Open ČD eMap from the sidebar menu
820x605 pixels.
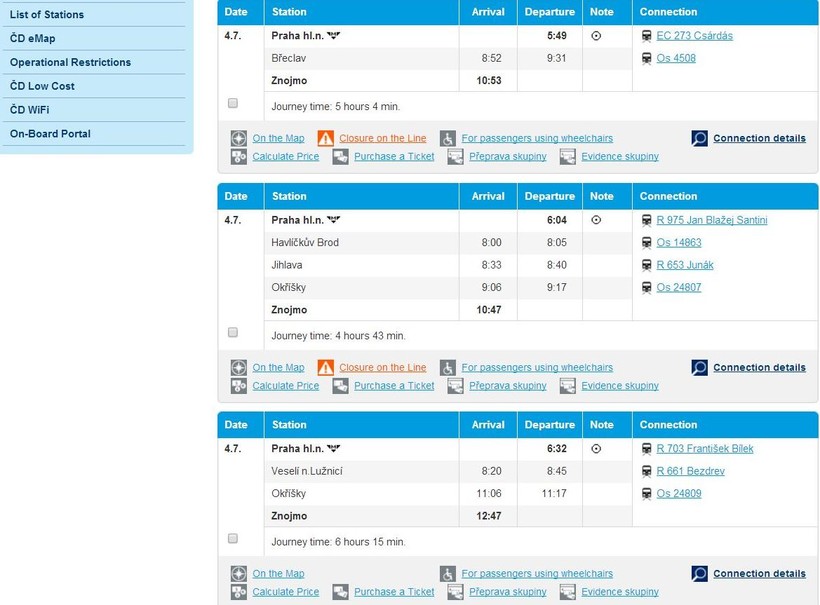coord(33,38)
